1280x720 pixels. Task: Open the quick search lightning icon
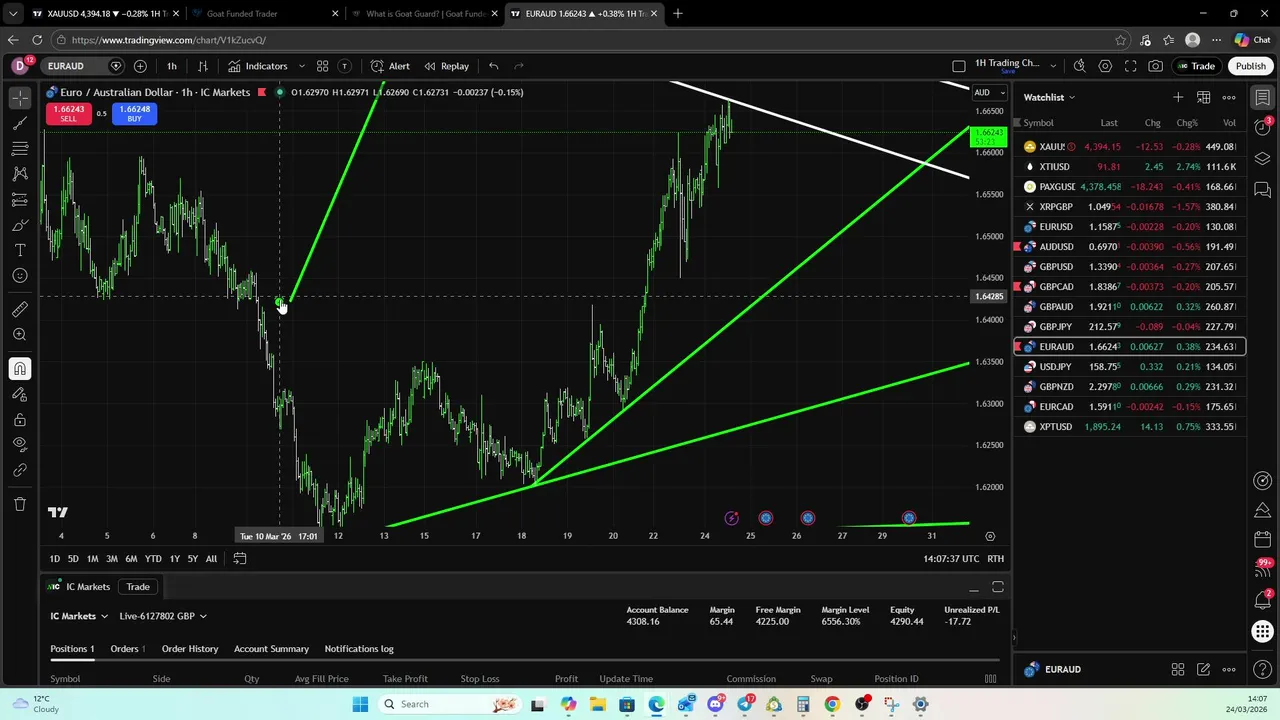(x=1079, y=66)
